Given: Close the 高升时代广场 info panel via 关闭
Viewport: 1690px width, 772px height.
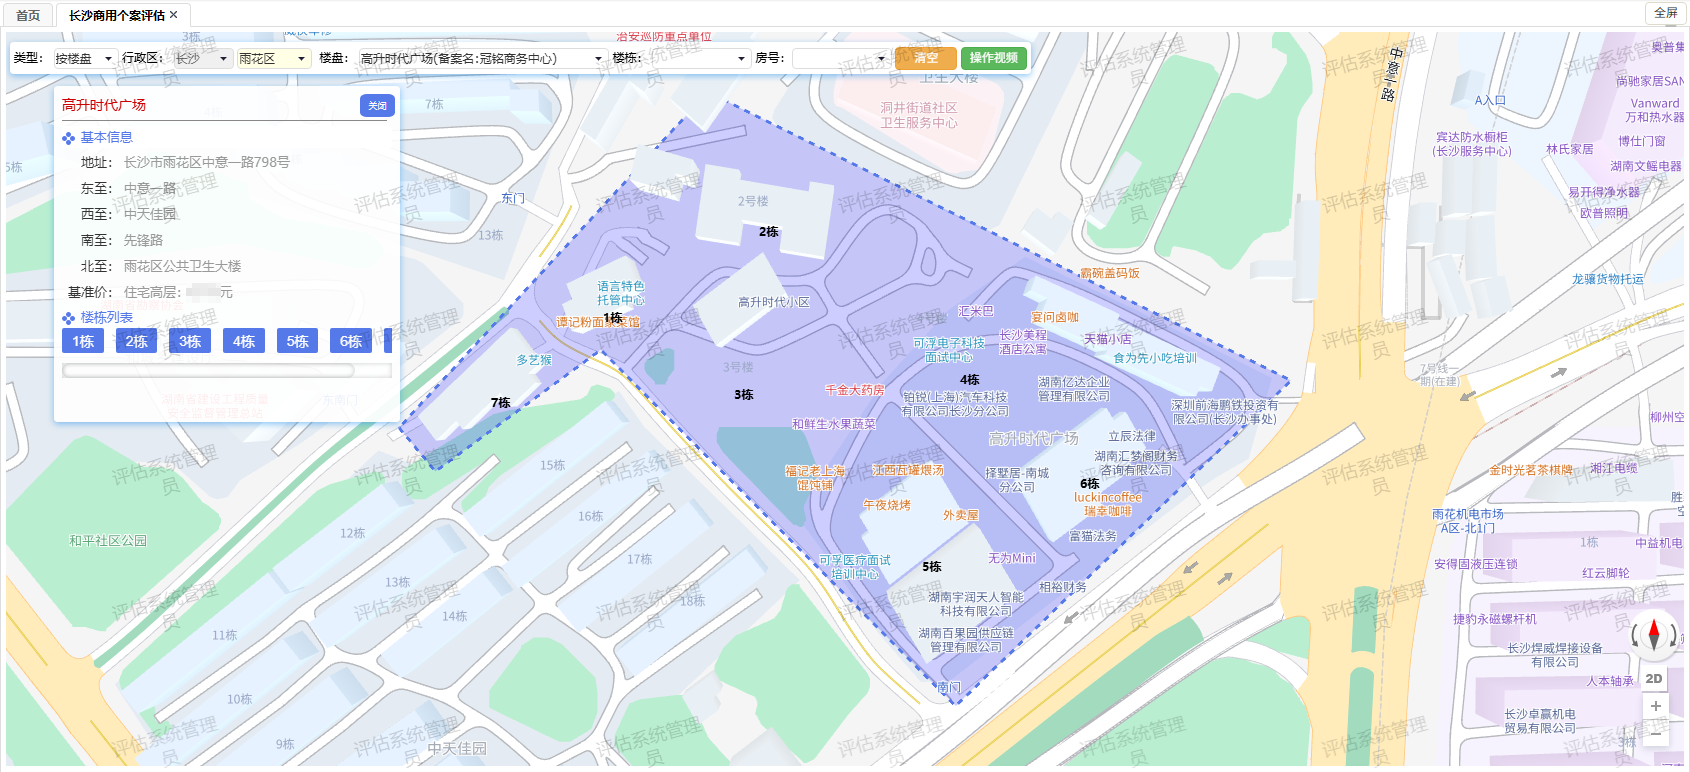Looking at the screenshot, I should (x=377, y=106).
